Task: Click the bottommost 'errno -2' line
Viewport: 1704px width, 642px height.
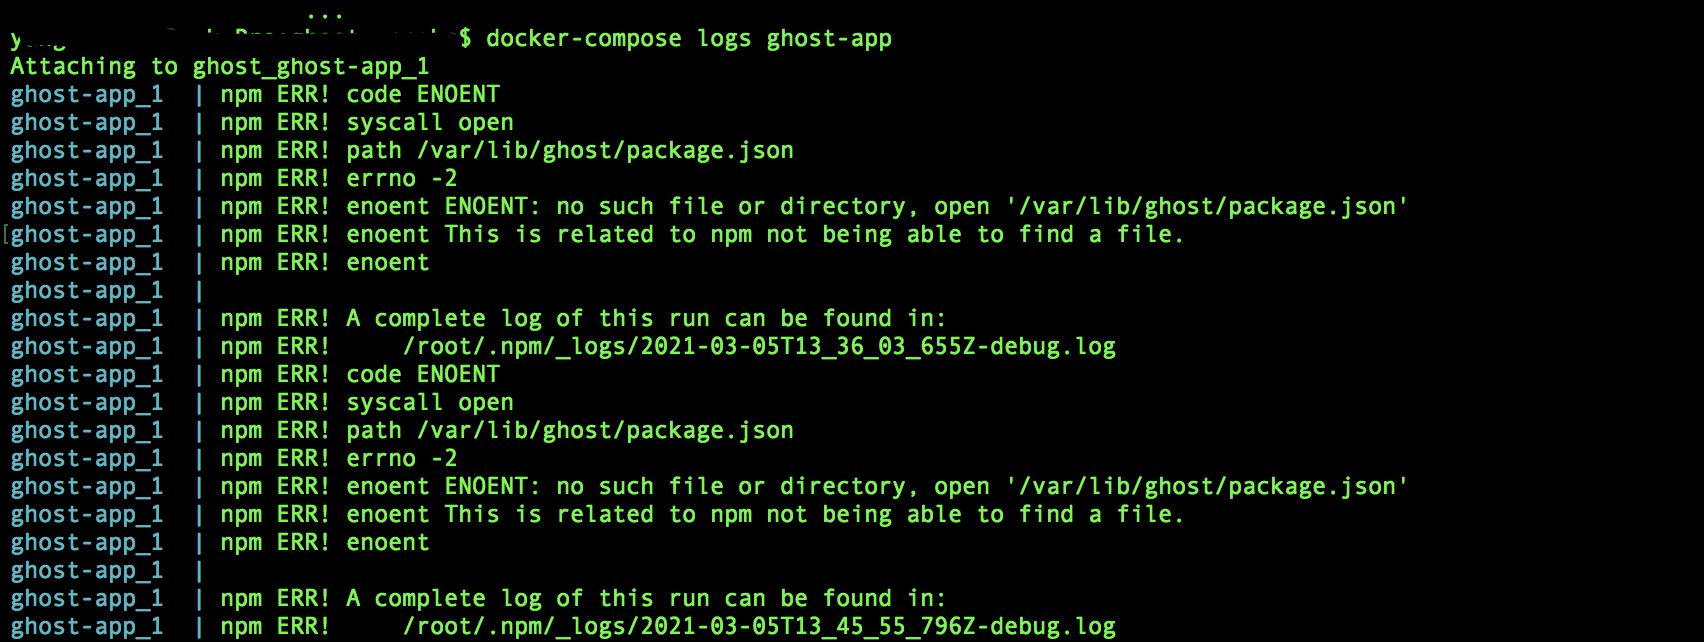Action: pyautogui.click(x=401, y=459)
